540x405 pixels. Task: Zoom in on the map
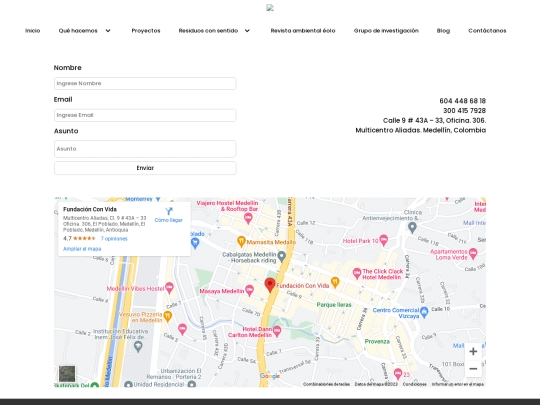click(x=473, y=351)
